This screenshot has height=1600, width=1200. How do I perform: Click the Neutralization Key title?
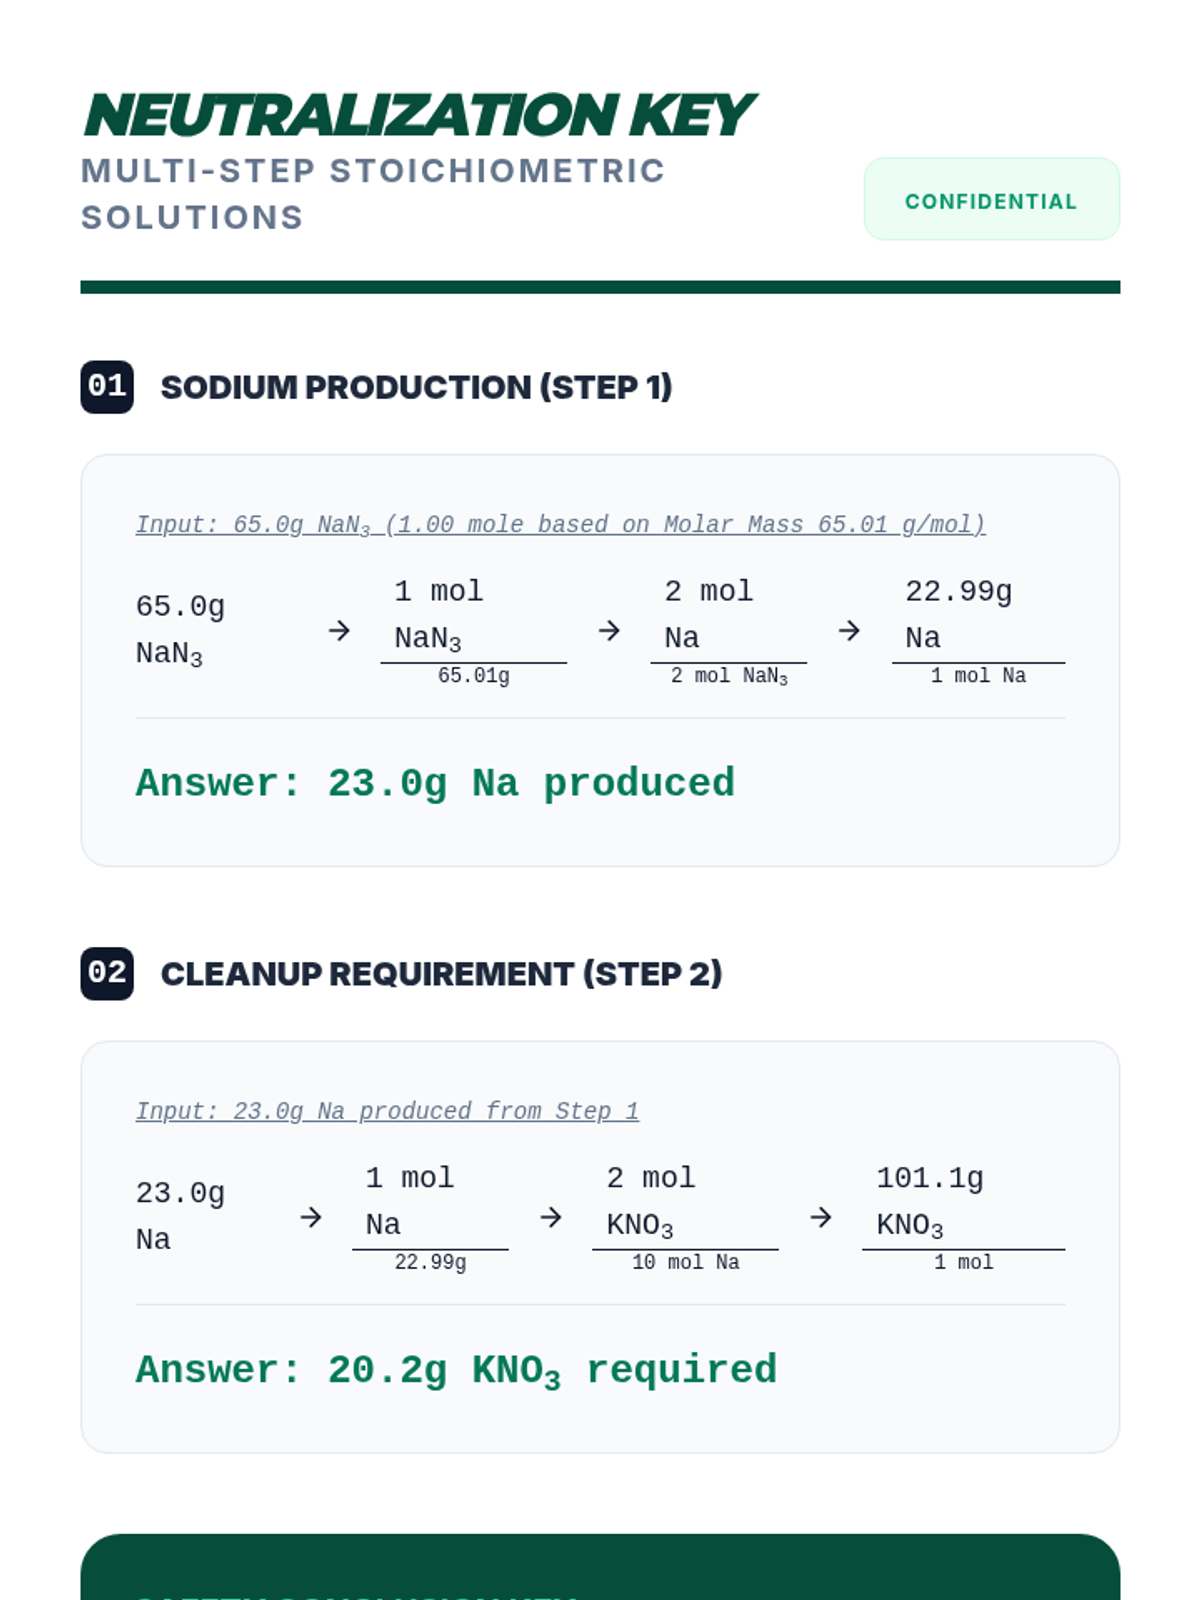[x=418, y=115]
